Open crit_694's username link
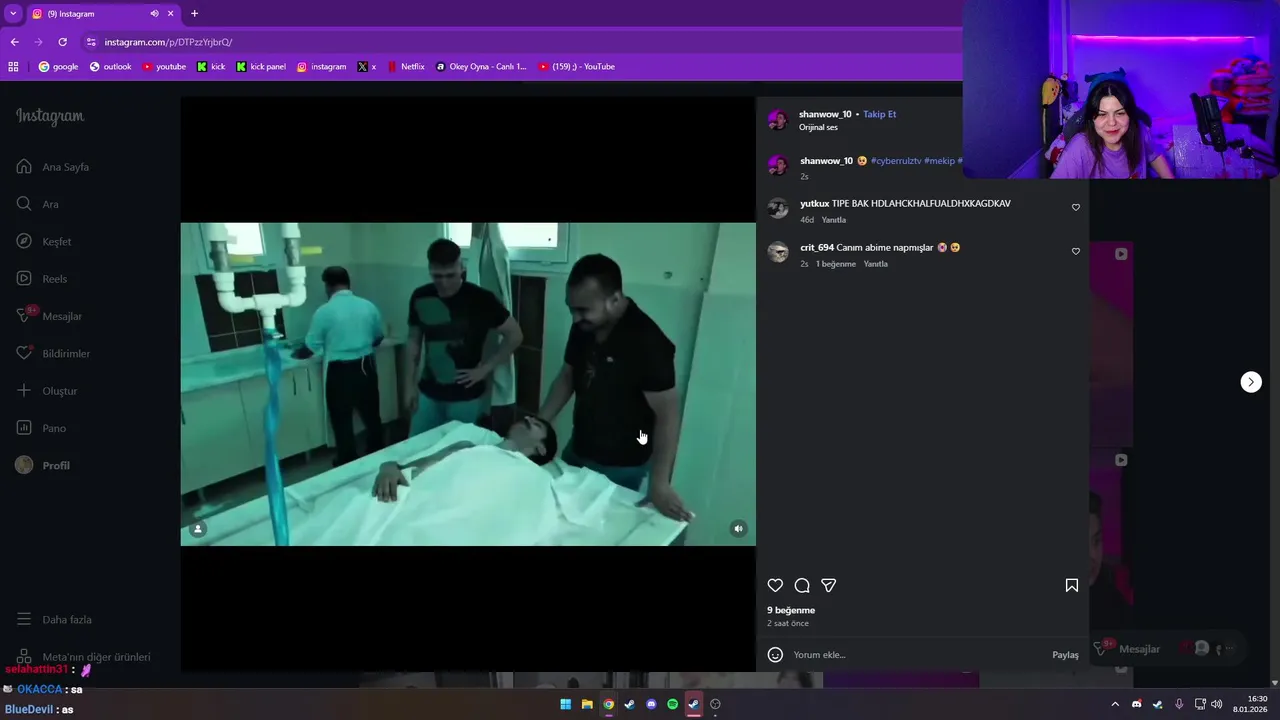This screenshot has height=720, width=1280. click(x=817, y=248)
